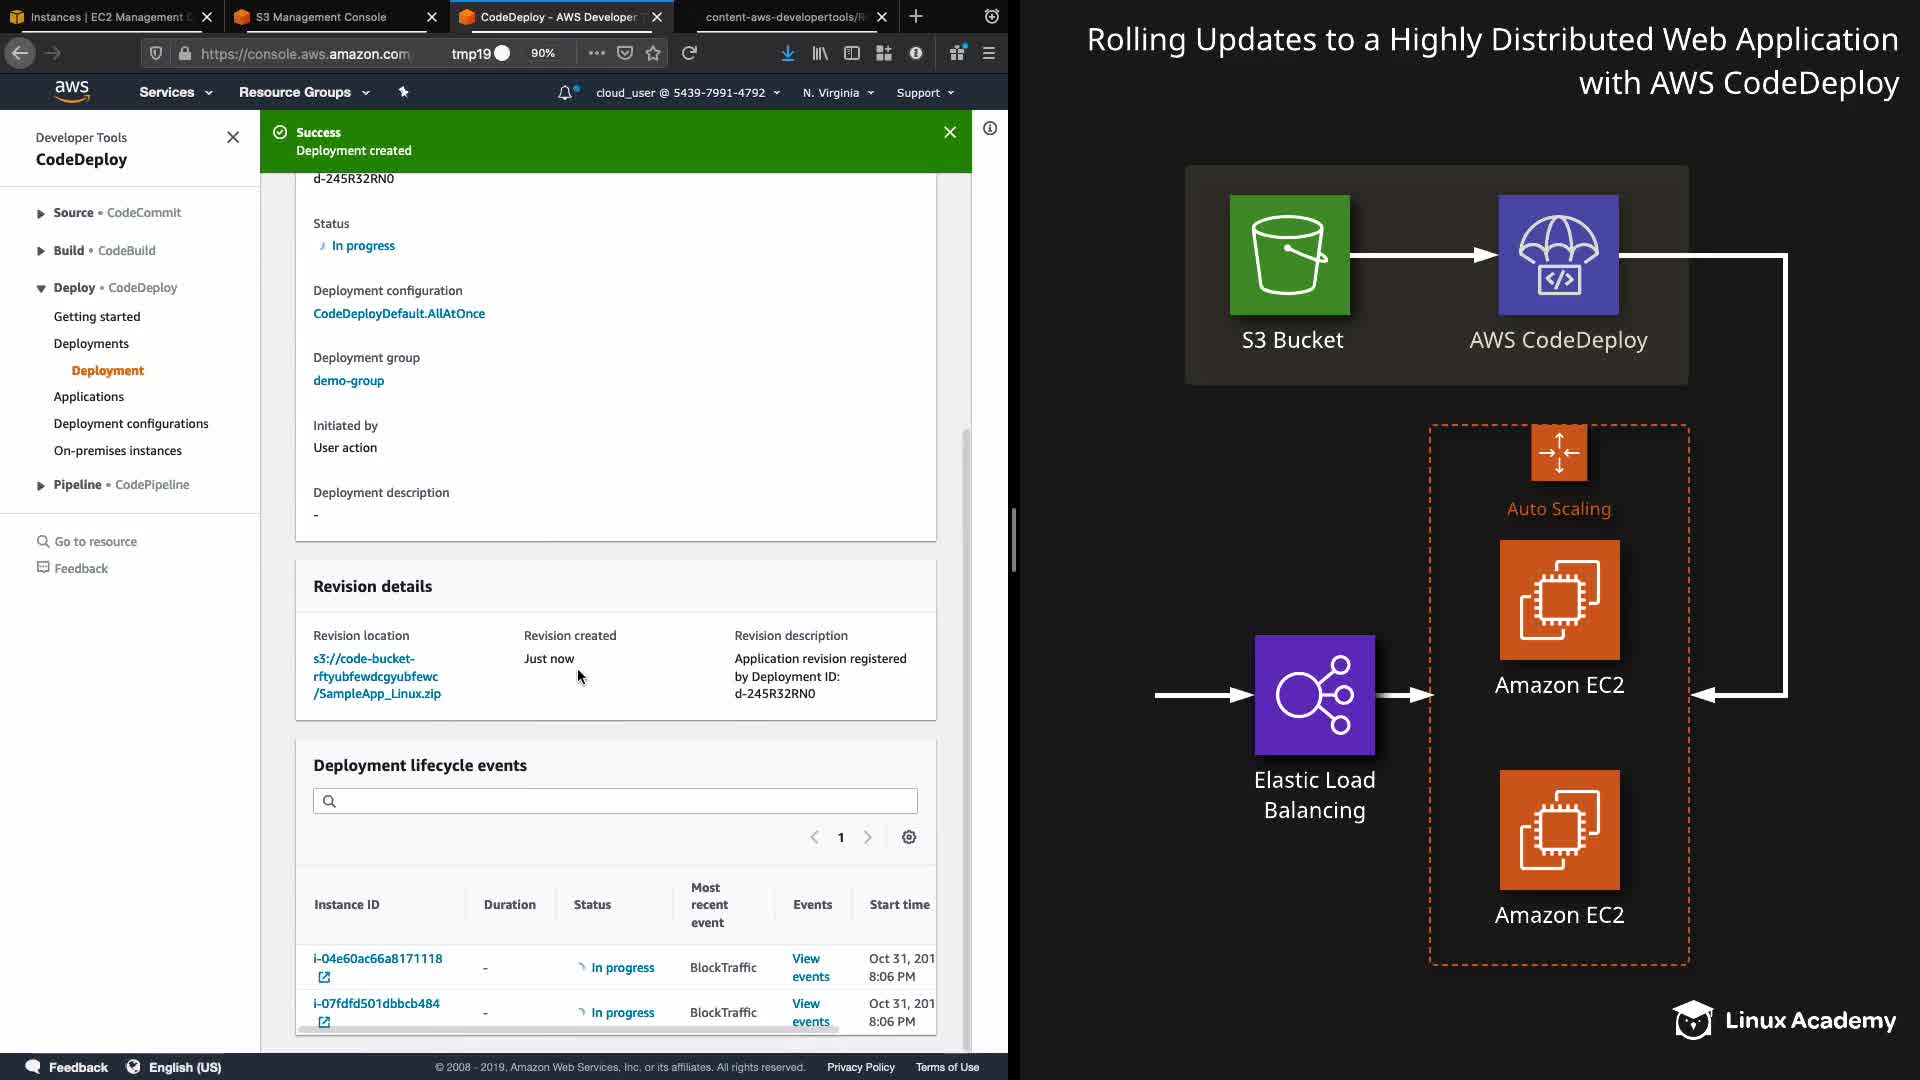Select Deployment configurations in the sidebar
The height and width of the screenshot is (1080, 1920).
pos(131,423)
